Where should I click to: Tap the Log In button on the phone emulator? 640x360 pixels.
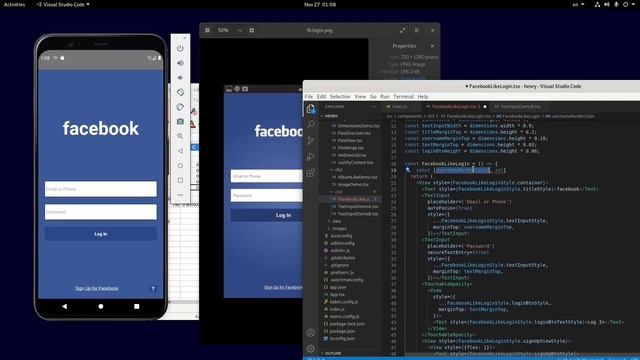coord(100,234)
